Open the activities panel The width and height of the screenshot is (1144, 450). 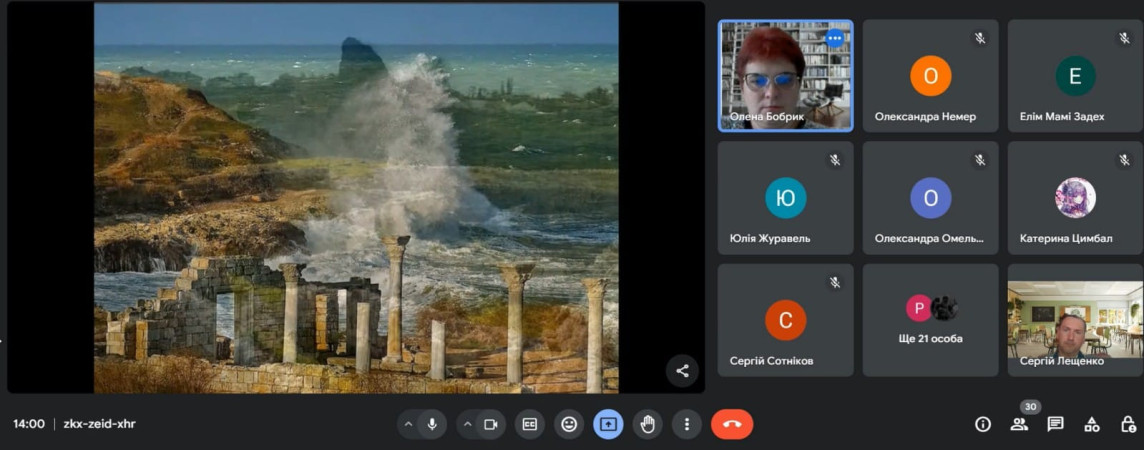point(1091,424)
